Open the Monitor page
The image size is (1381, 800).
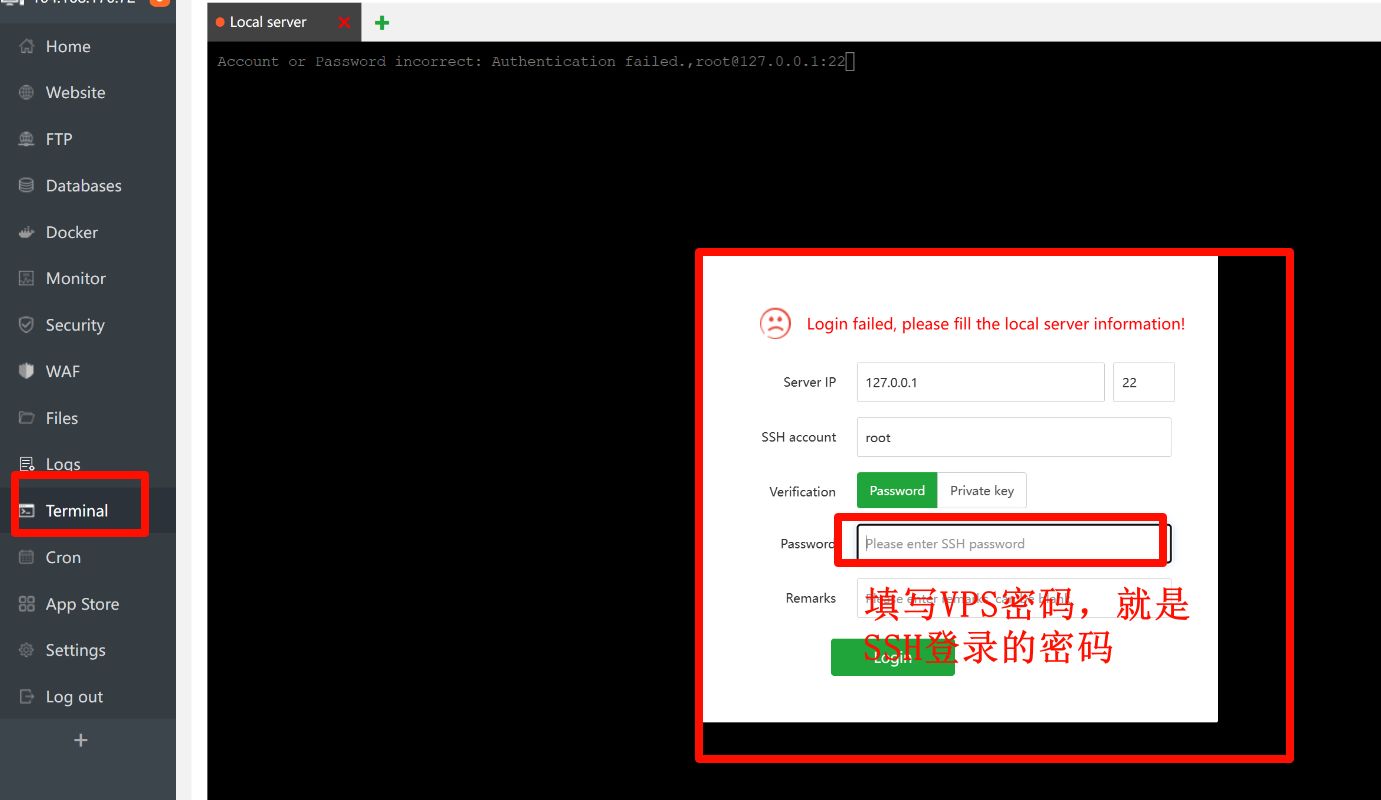88,278
